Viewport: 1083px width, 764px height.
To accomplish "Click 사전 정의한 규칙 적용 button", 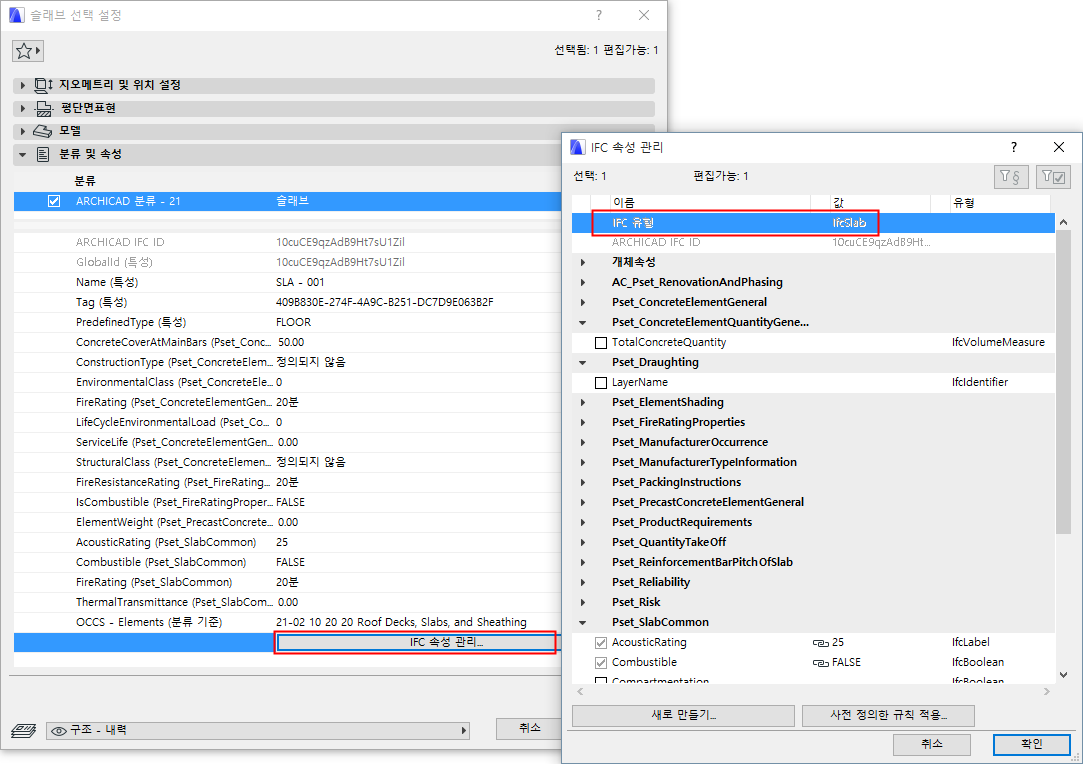I will (888, 716).
